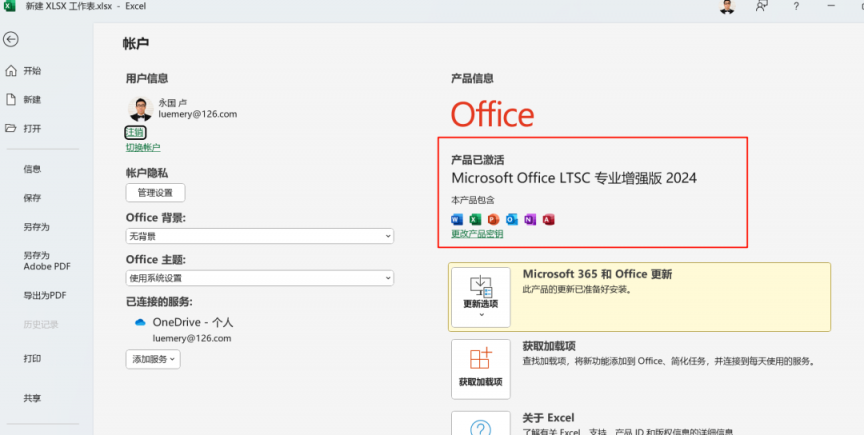This screenshot has width=864, height=435.
Task: Expand the Office 背景 dropdown
Action: [x=259, y=236]
